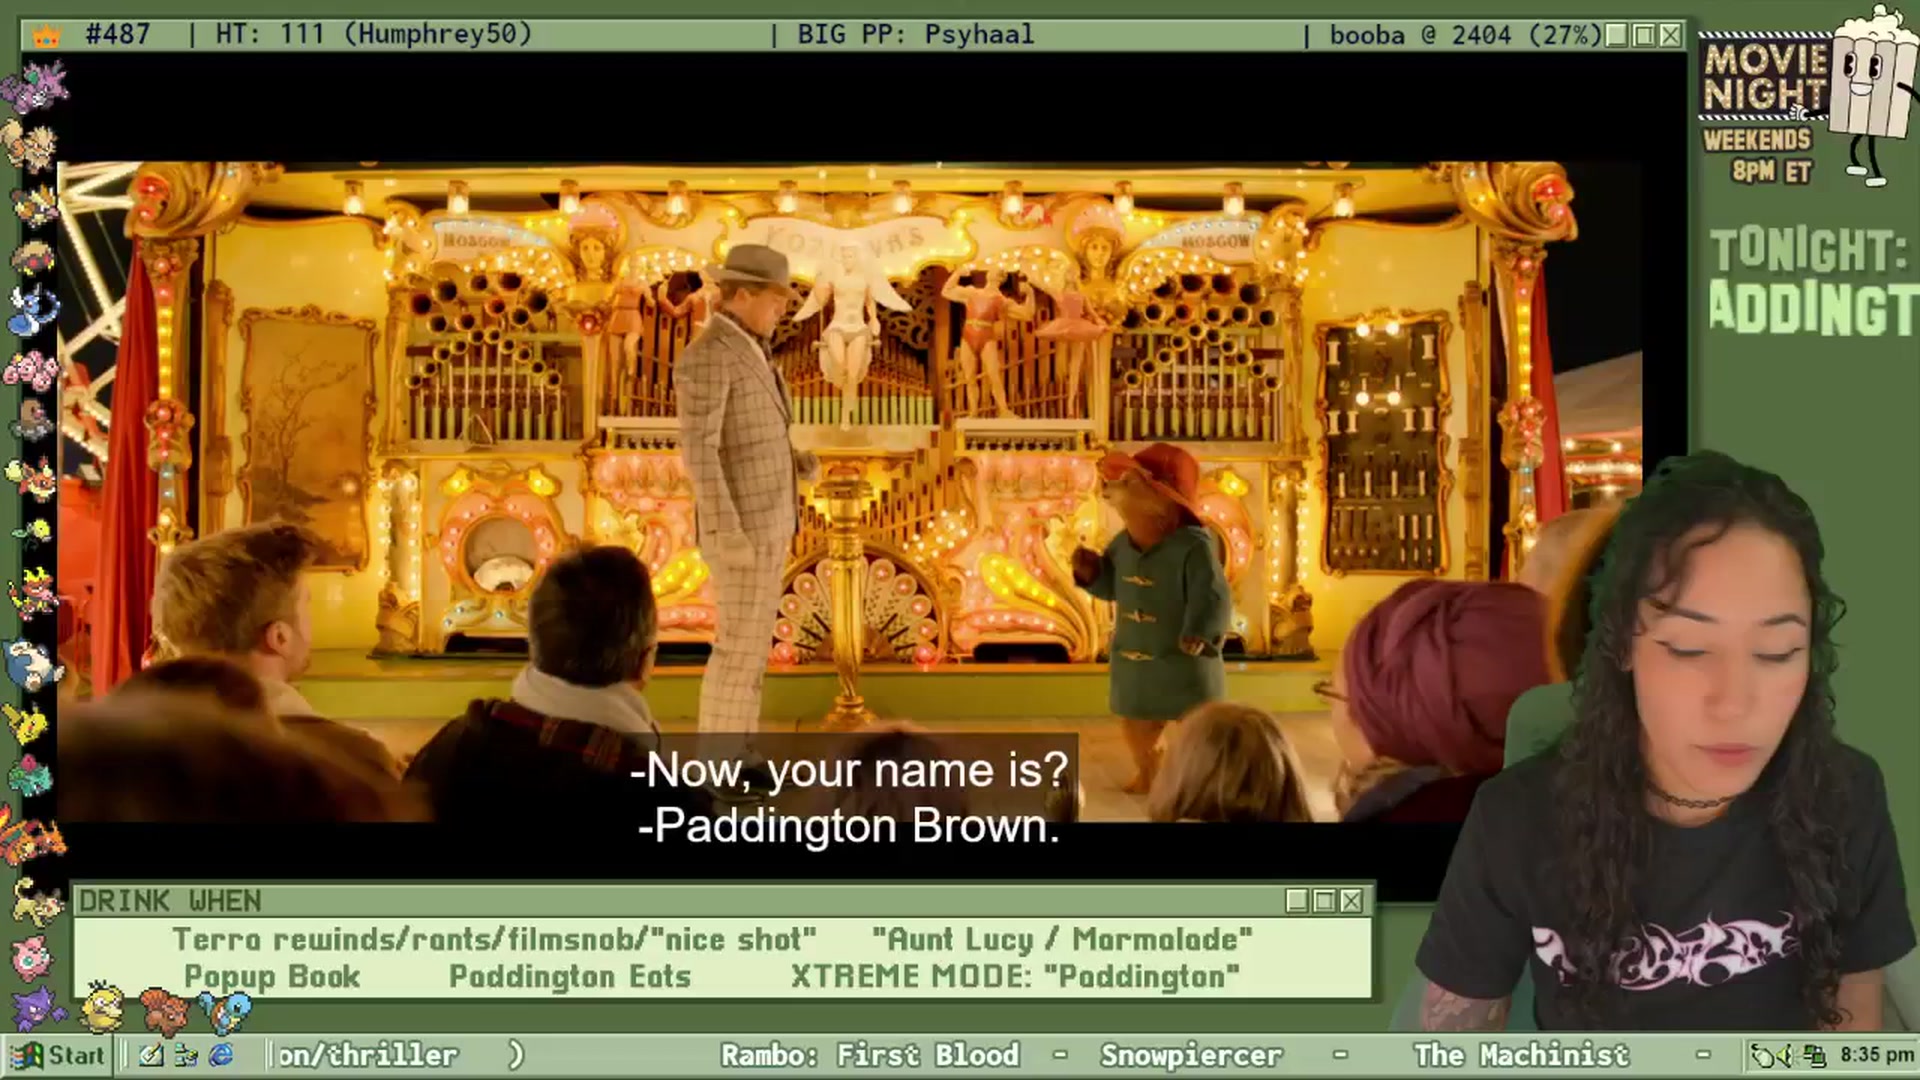Click 'BIG PP: Psyhaal' in the top bar
This screenshot has width=1920, height=1080.
click(x=915, y=34)
